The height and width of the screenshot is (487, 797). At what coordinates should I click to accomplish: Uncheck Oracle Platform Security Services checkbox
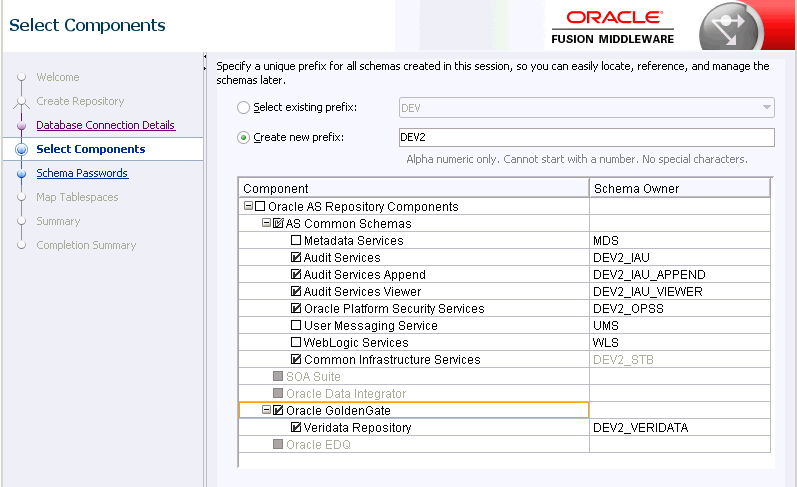pyautogui.click(x=296, y=308)
